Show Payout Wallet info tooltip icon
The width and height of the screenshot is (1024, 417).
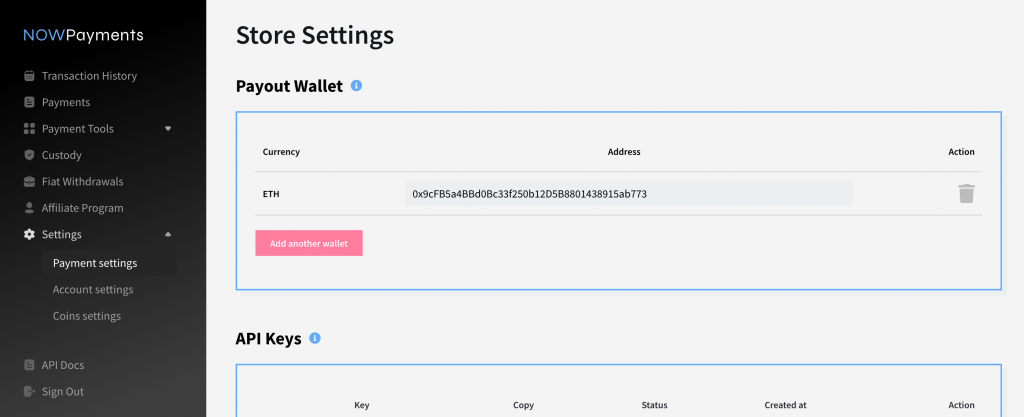(x=356, y=86)
